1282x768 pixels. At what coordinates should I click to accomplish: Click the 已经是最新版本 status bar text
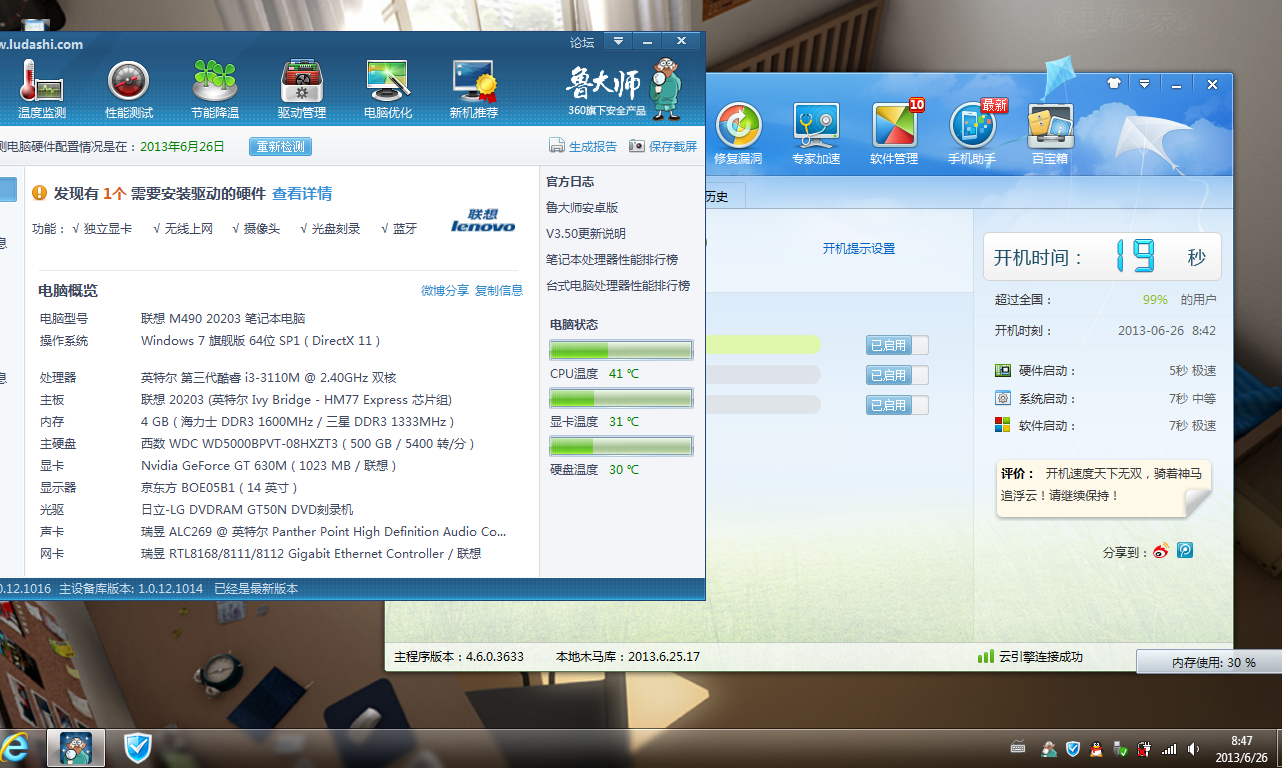[x=256, y=589]
